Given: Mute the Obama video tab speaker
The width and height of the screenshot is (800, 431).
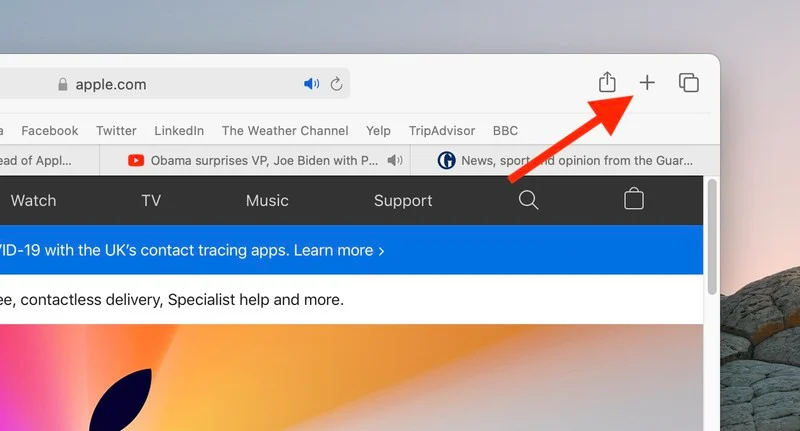Looking at the screenshot, I should click(x=395, y=160).
